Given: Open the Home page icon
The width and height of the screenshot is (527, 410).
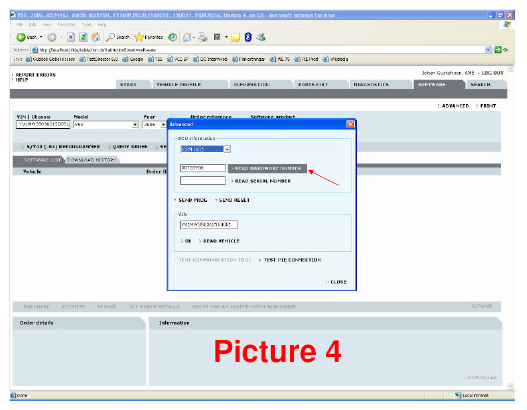Looking at the screenshot, I should click(x=96, y=37).
